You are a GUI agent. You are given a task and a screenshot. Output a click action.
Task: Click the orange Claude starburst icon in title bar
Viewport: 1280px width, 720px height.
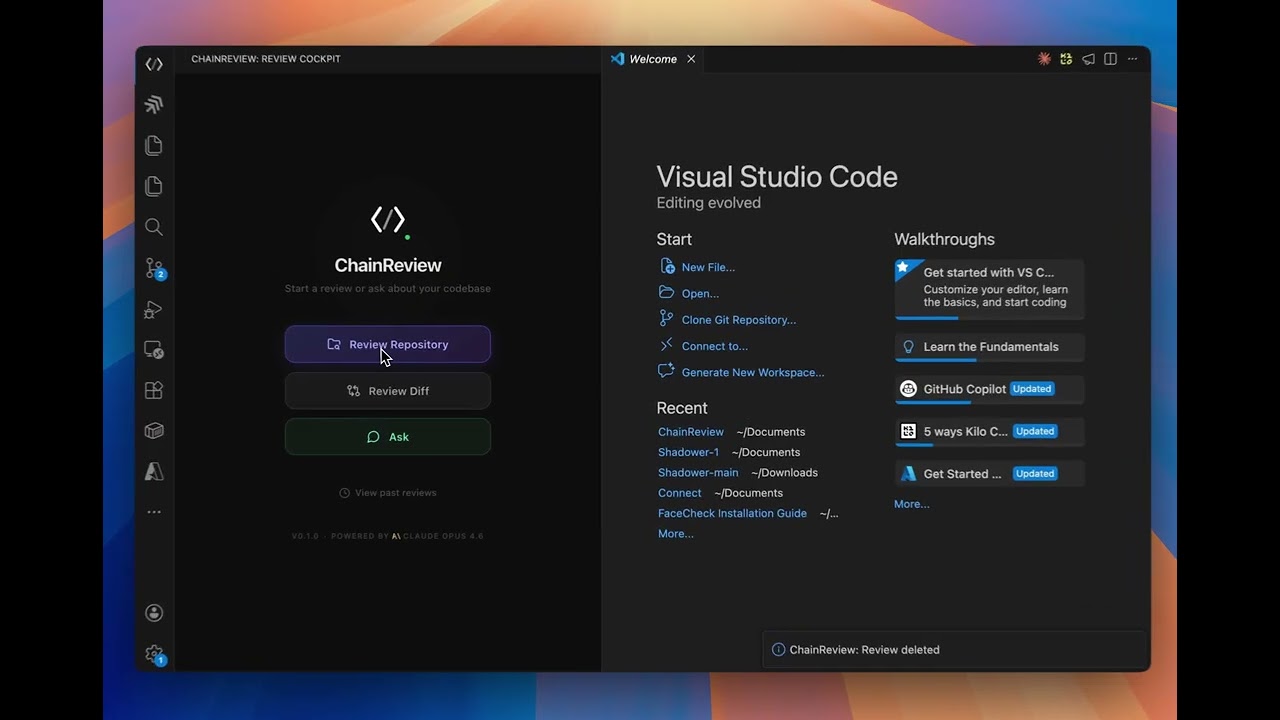[1044, 59]
